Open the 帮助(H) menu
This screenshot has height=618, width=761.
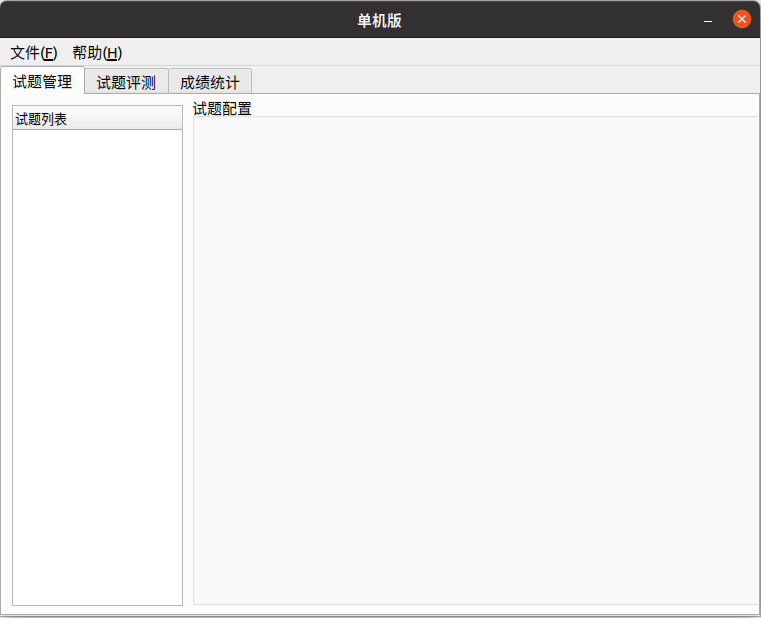pos(97,53)
